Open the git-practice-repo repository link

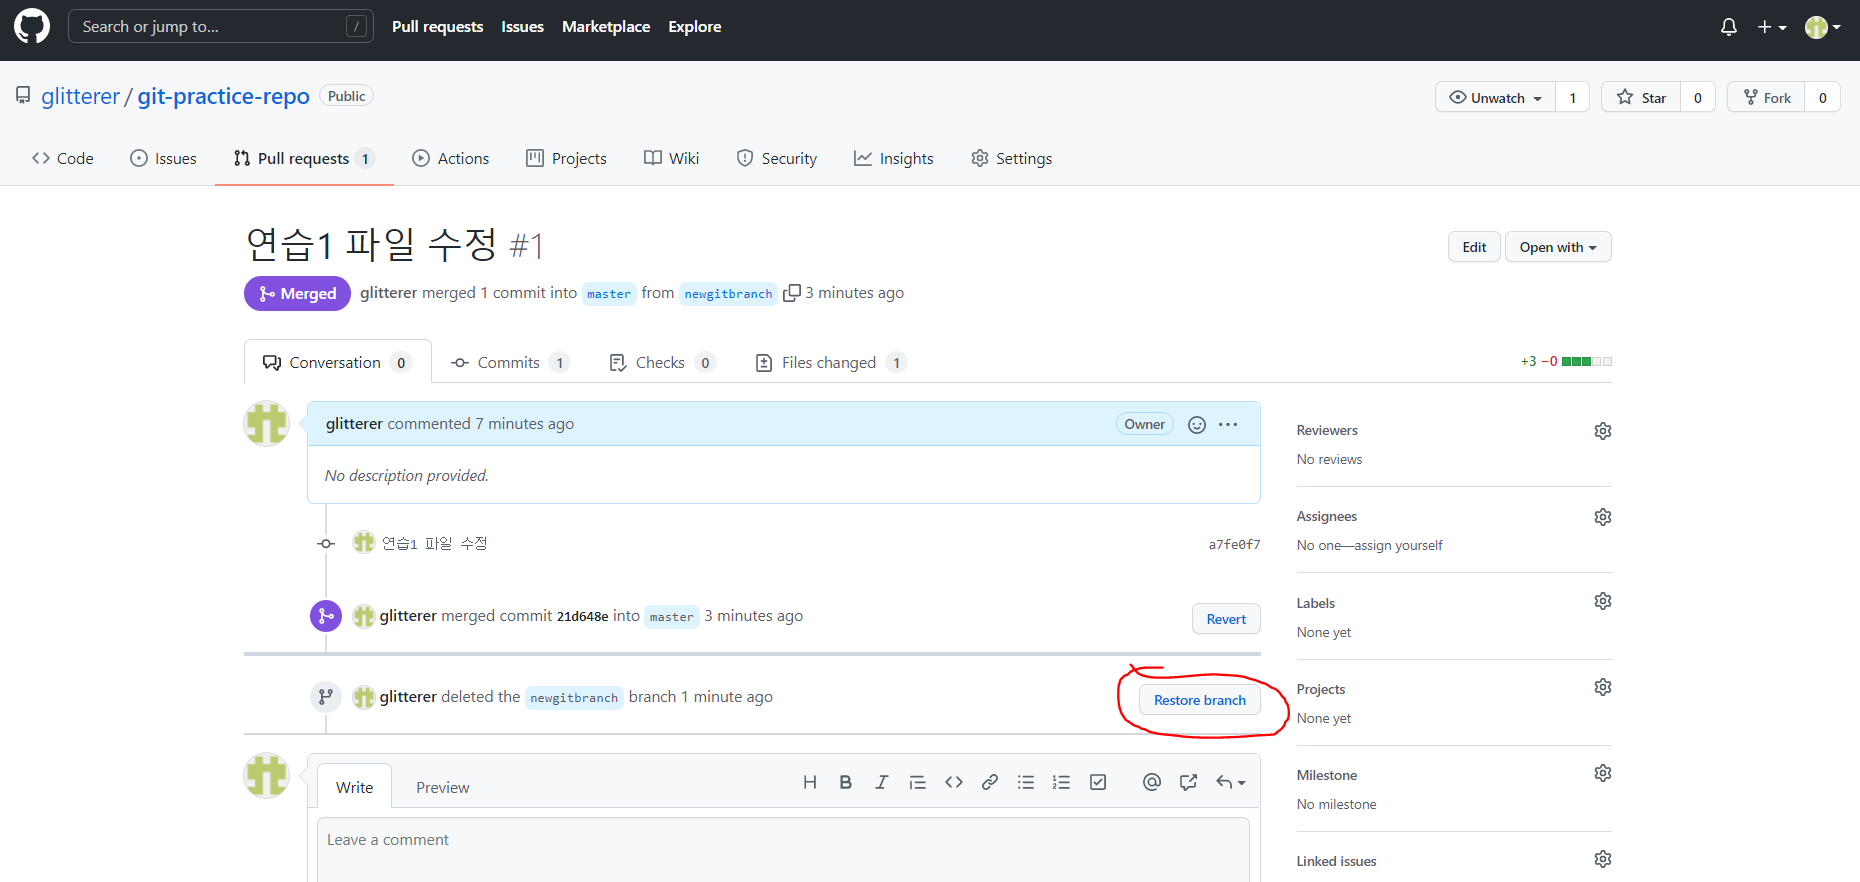pyautogui.click(x=224, y=96)
